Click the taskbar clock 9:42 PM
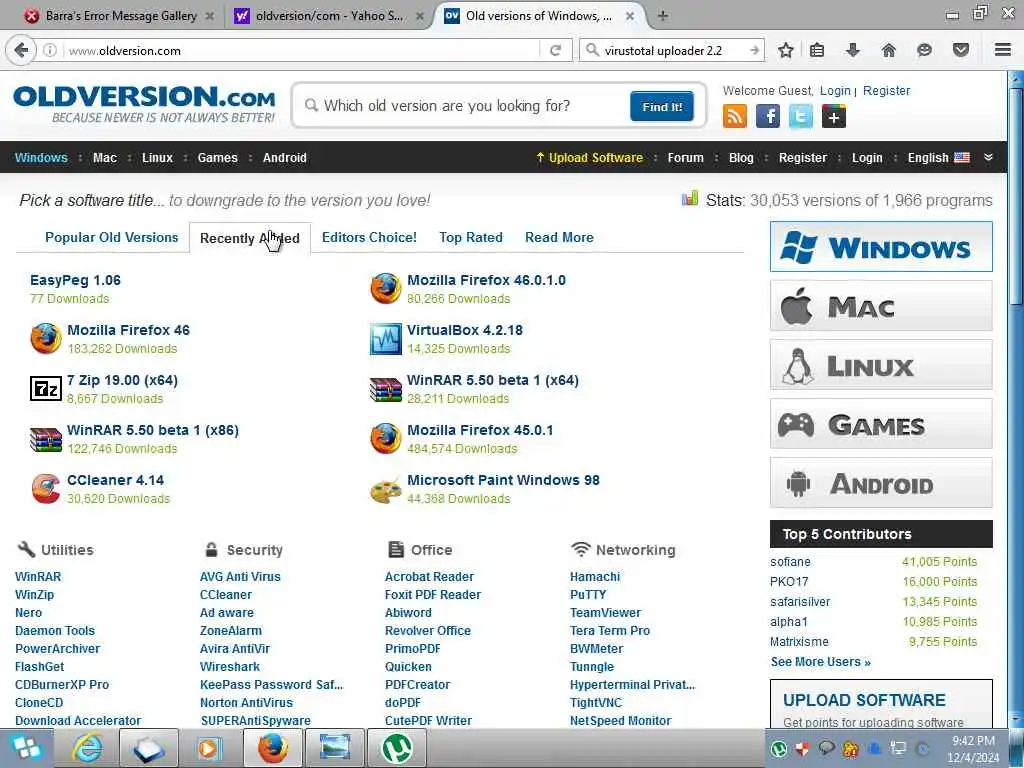1024x768 pixels. (973, 741)
